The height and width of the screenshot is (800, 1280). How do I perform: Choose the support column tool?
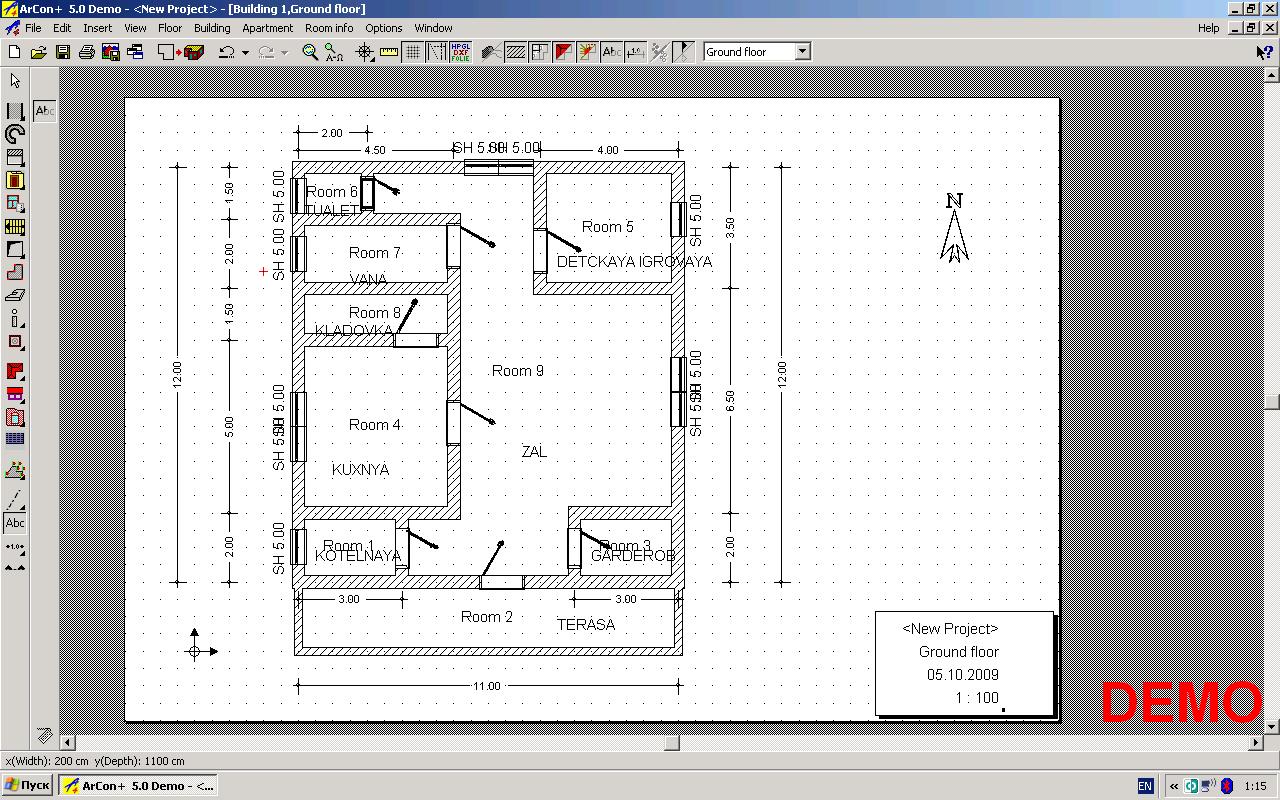click(15, 318)
